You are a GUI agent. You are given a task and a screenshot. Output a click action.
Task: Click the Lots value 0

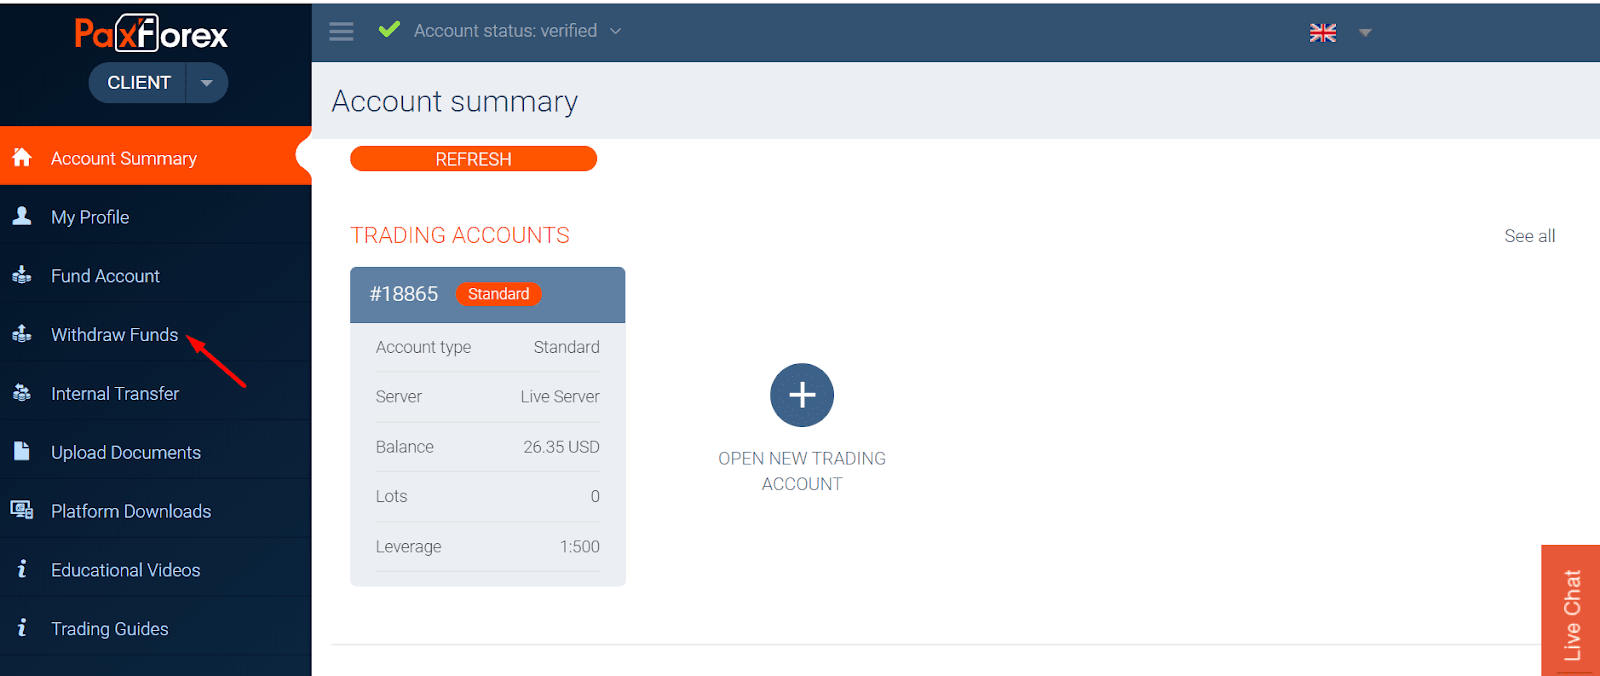[595, 497]
